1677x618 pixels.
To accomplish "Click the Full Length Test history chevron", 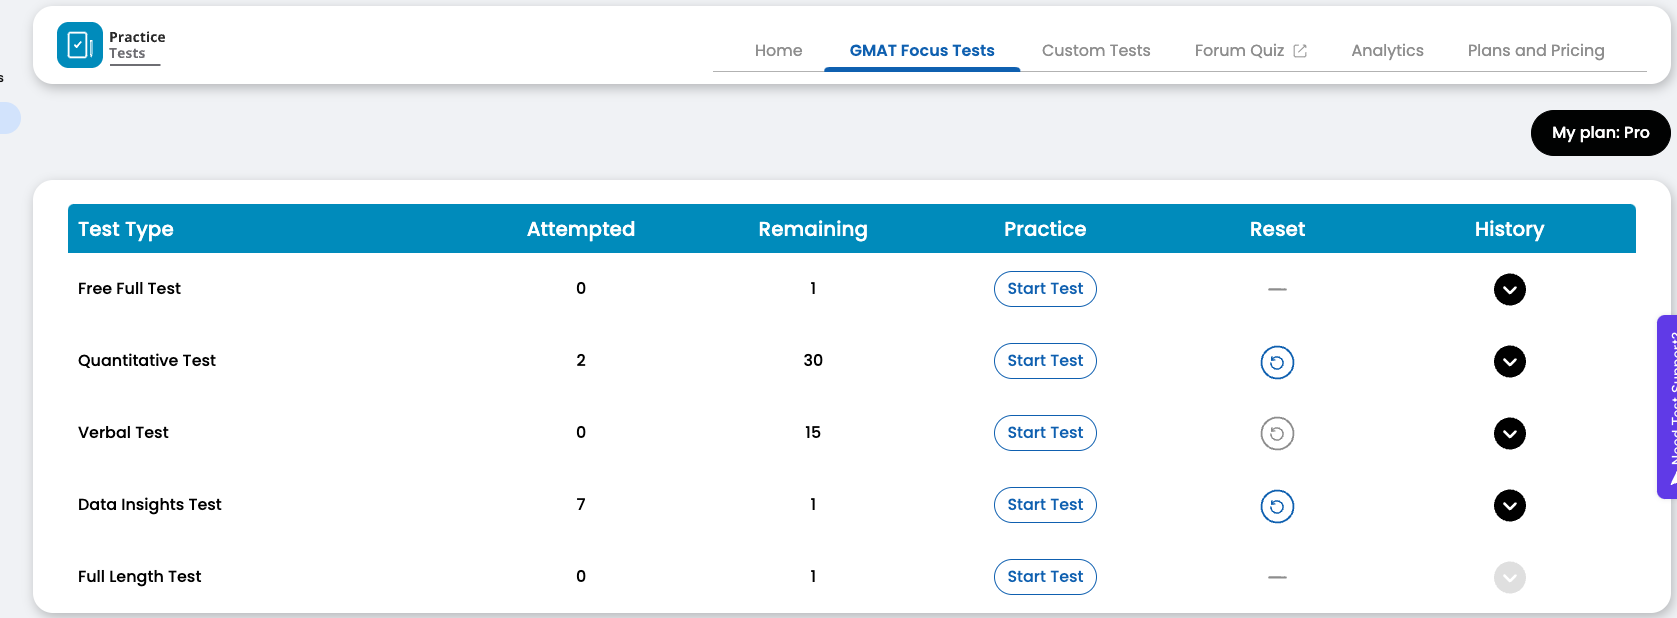I will [1509, 578].
